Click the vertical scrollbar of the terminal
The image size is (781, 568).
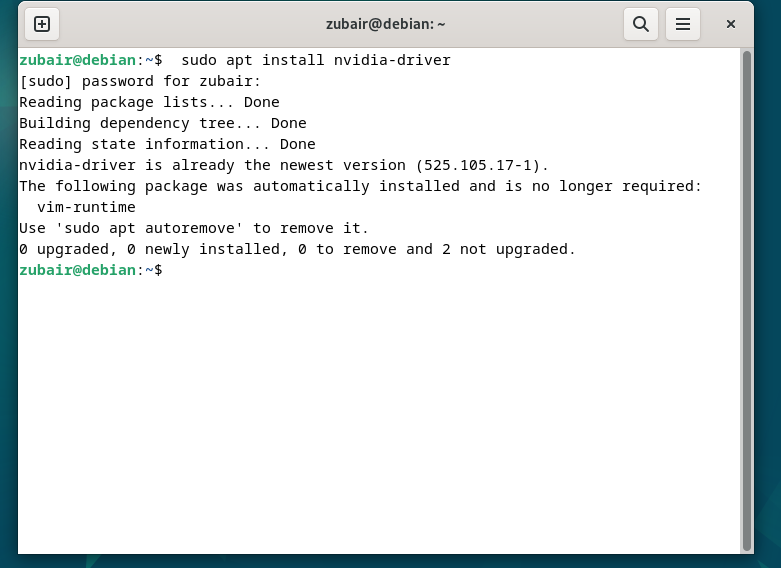tap(747, 301)
